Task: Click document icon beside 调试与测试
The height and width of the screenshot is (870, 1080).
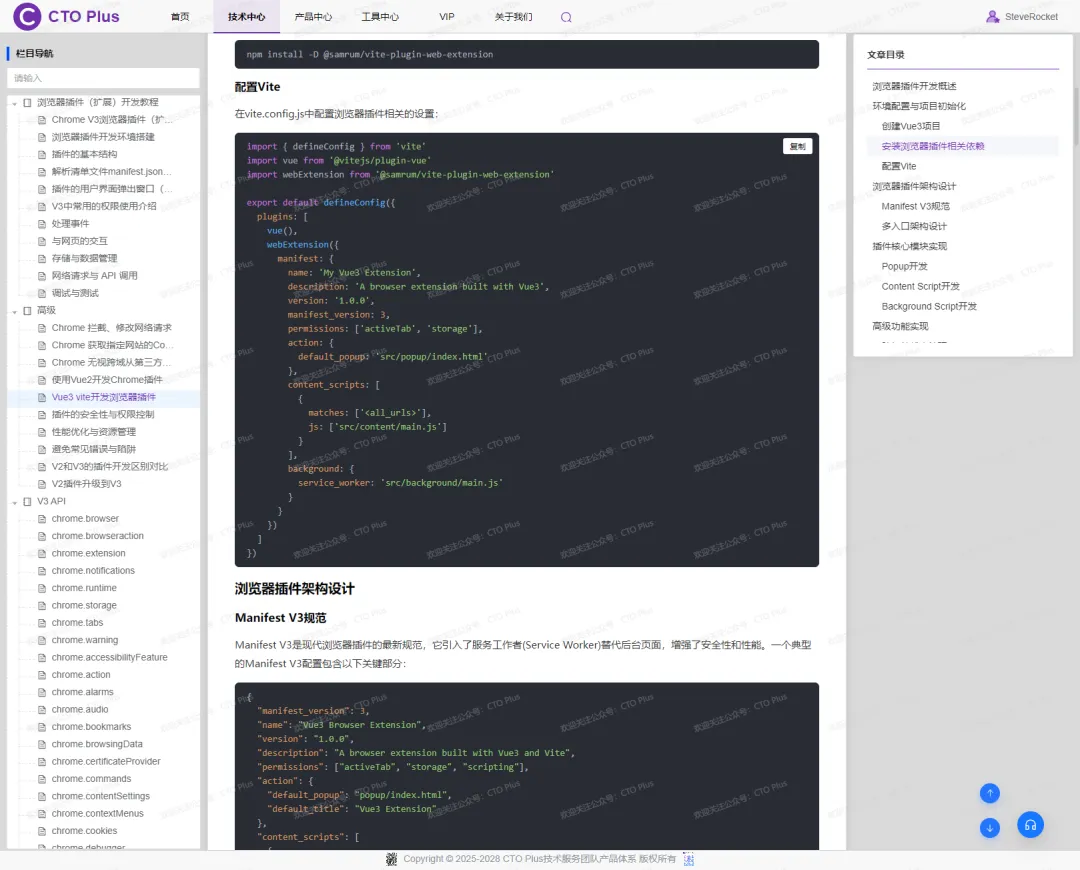Action: 42,293
